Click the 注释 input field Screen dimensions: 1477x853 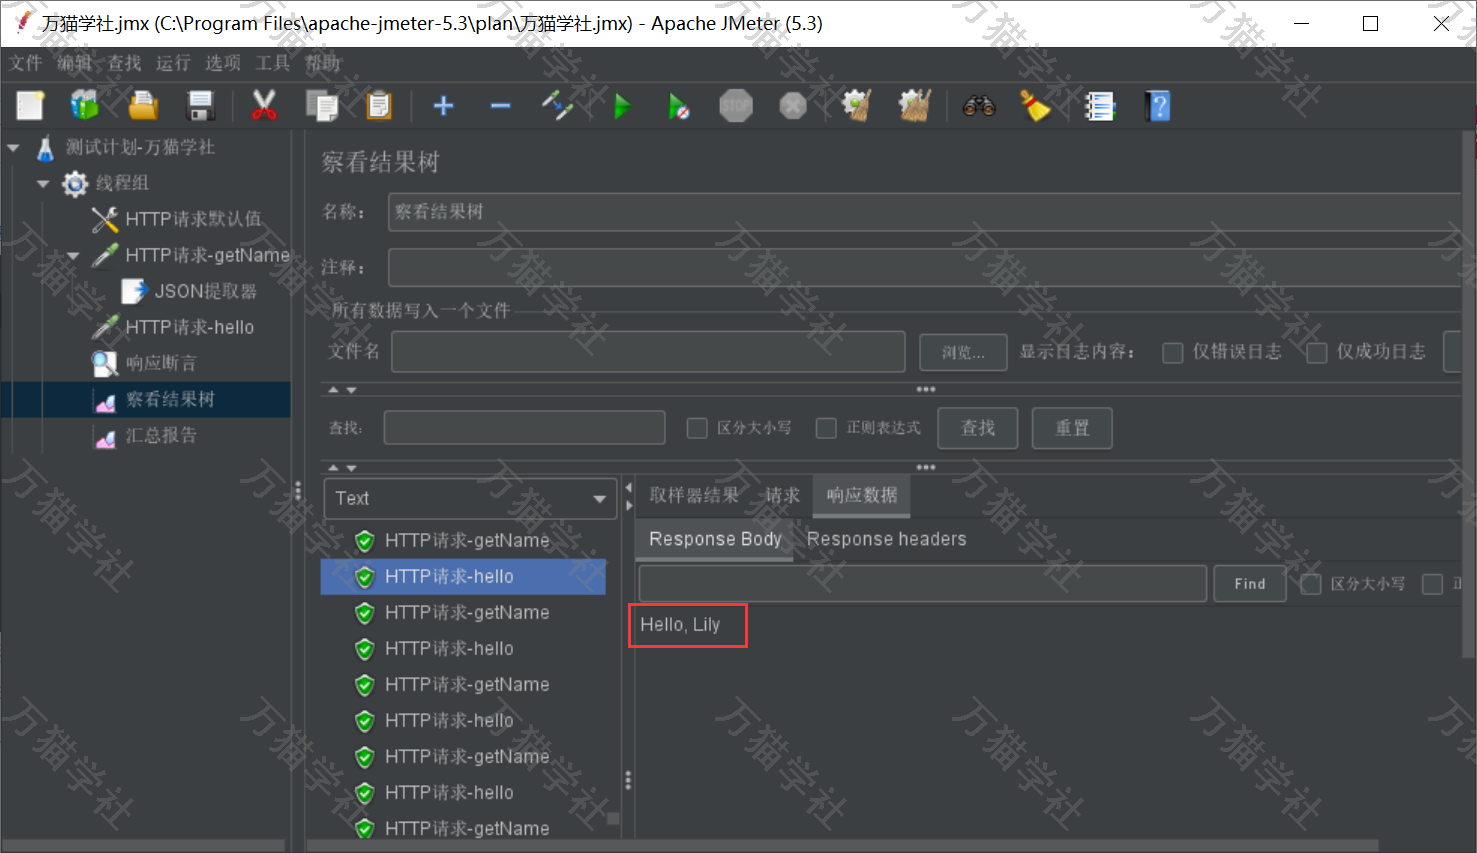click(924, 268)
